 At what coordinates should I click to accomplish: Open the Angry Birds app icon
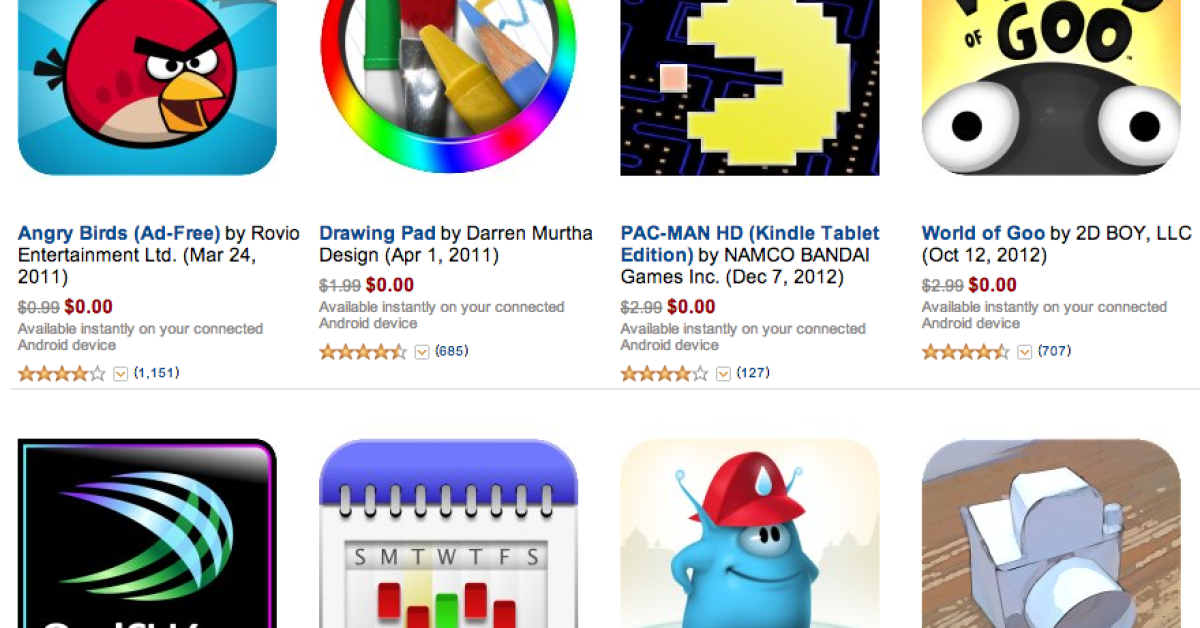[x=147, y=88]
